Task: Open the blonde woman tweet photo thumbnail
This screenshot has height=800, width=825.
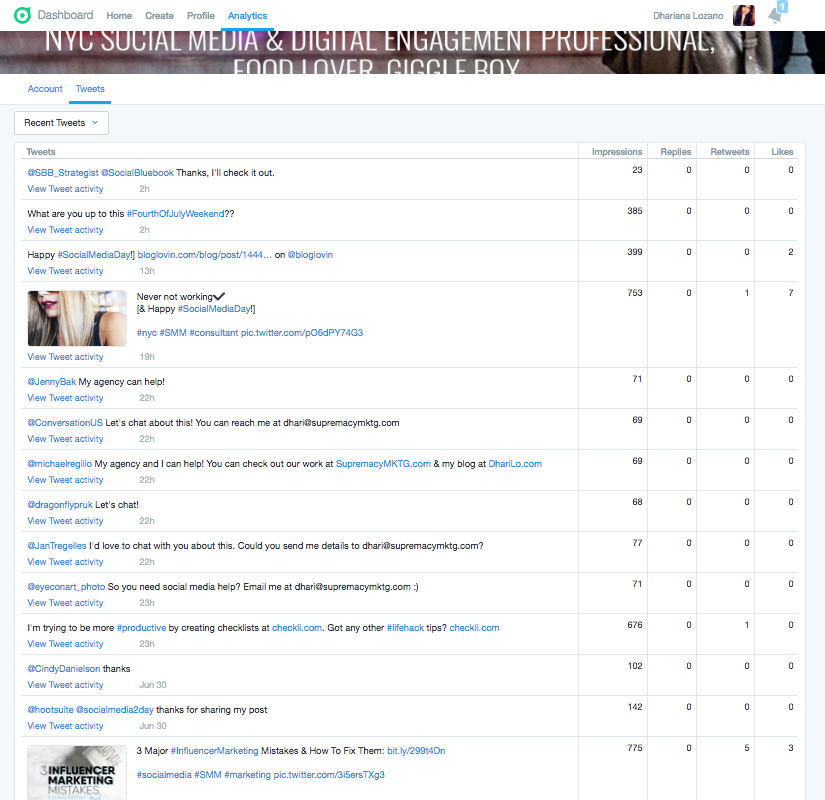Action: (77, 318)
